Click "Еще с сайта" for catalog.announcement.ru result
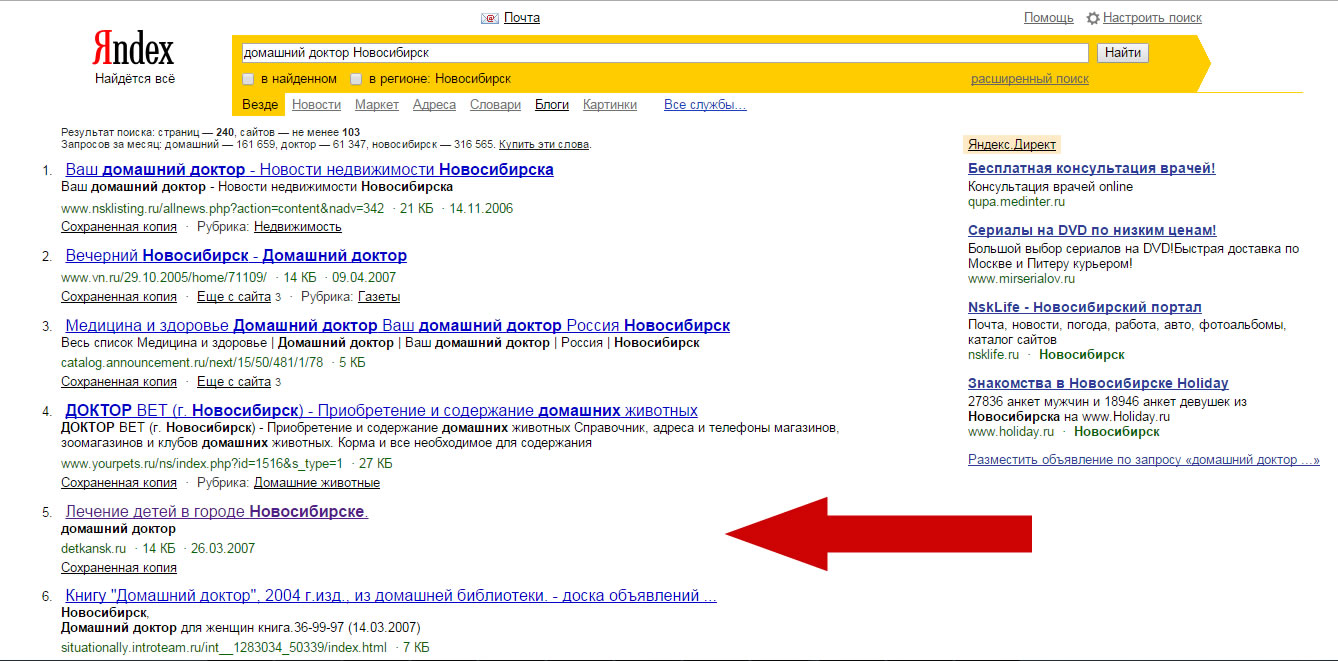Viewport: 1338px width, 661px height. click(x=234, y=382)
